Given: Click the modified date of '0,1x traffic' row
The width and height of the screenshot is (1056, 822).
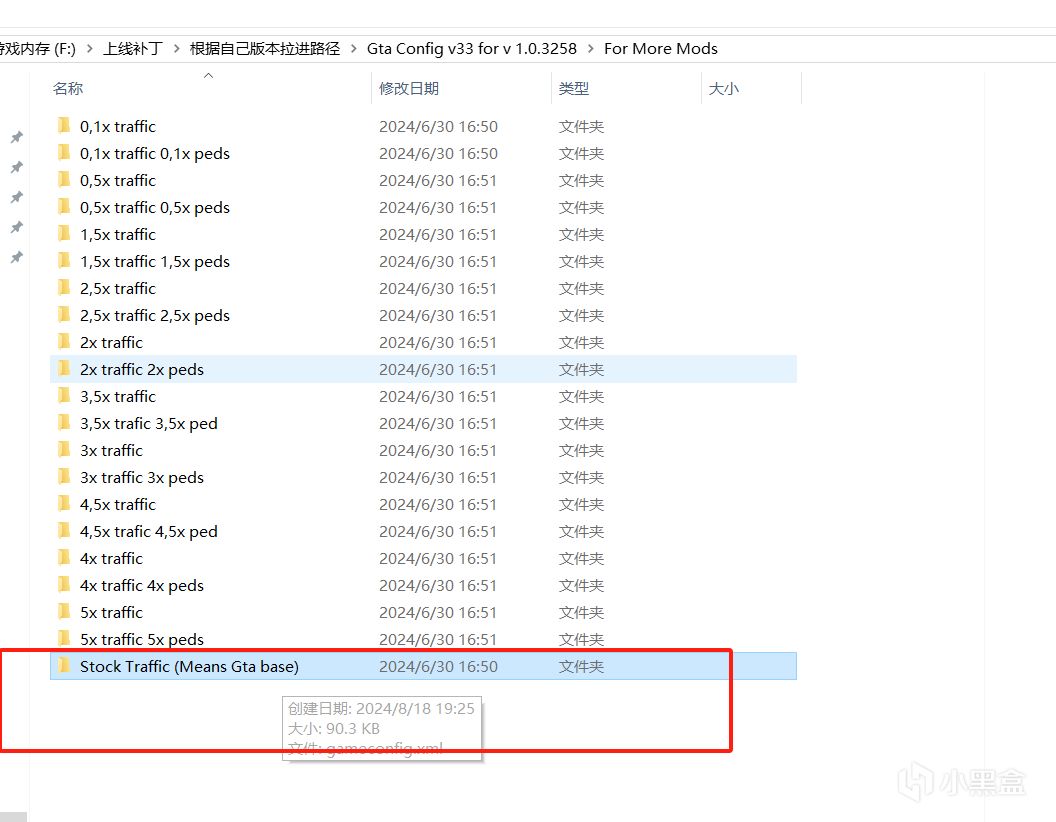Looking at the screenshot, I should click(x=438, y=126).
